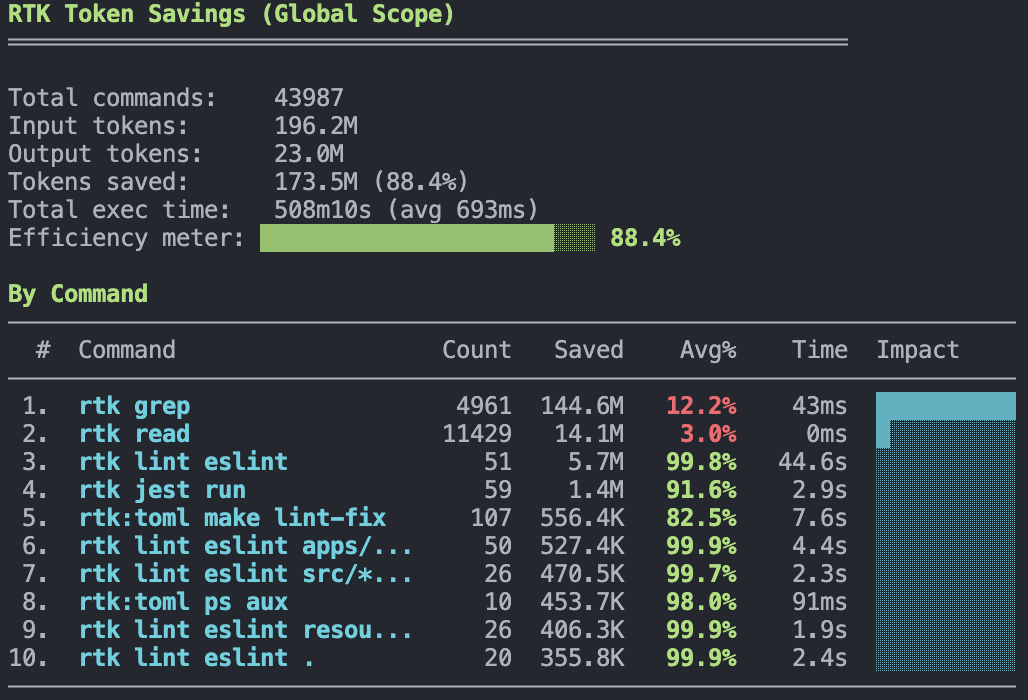Click the "Count" column header

pos(477,350)
